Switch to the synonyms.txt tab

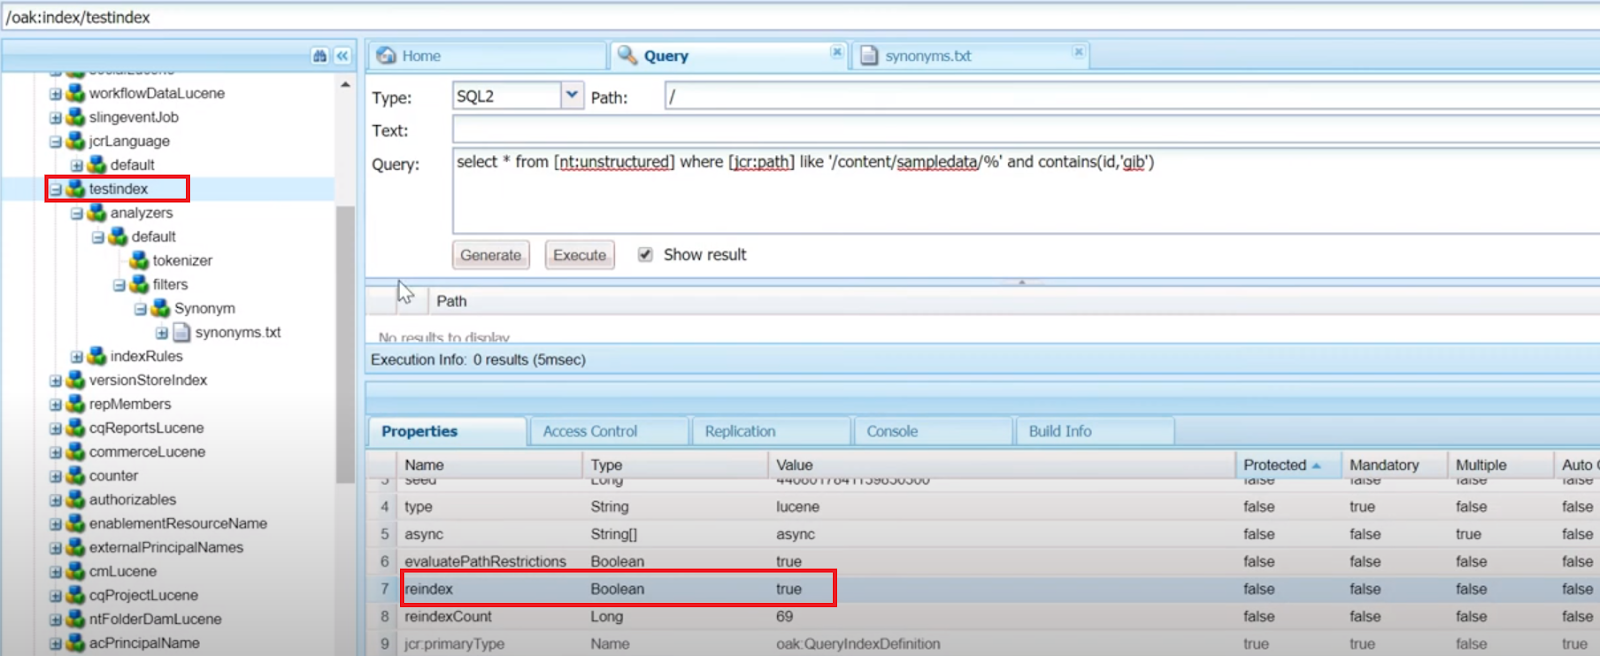[970, 56]
